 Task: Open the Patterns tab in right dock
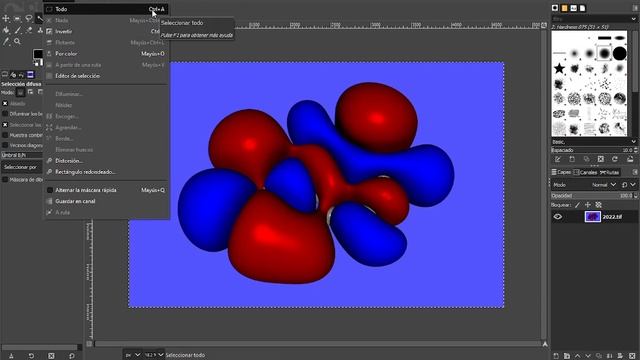564,8
